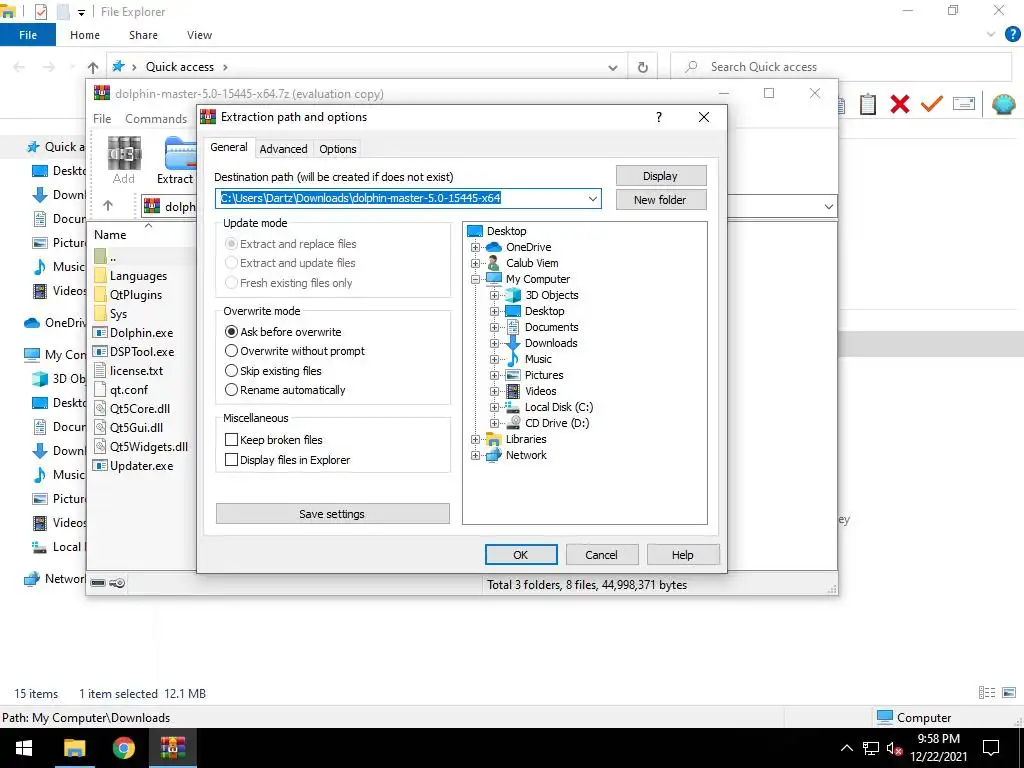
Task: Click the File Explorer up arrow button
Action: point(93,67)
